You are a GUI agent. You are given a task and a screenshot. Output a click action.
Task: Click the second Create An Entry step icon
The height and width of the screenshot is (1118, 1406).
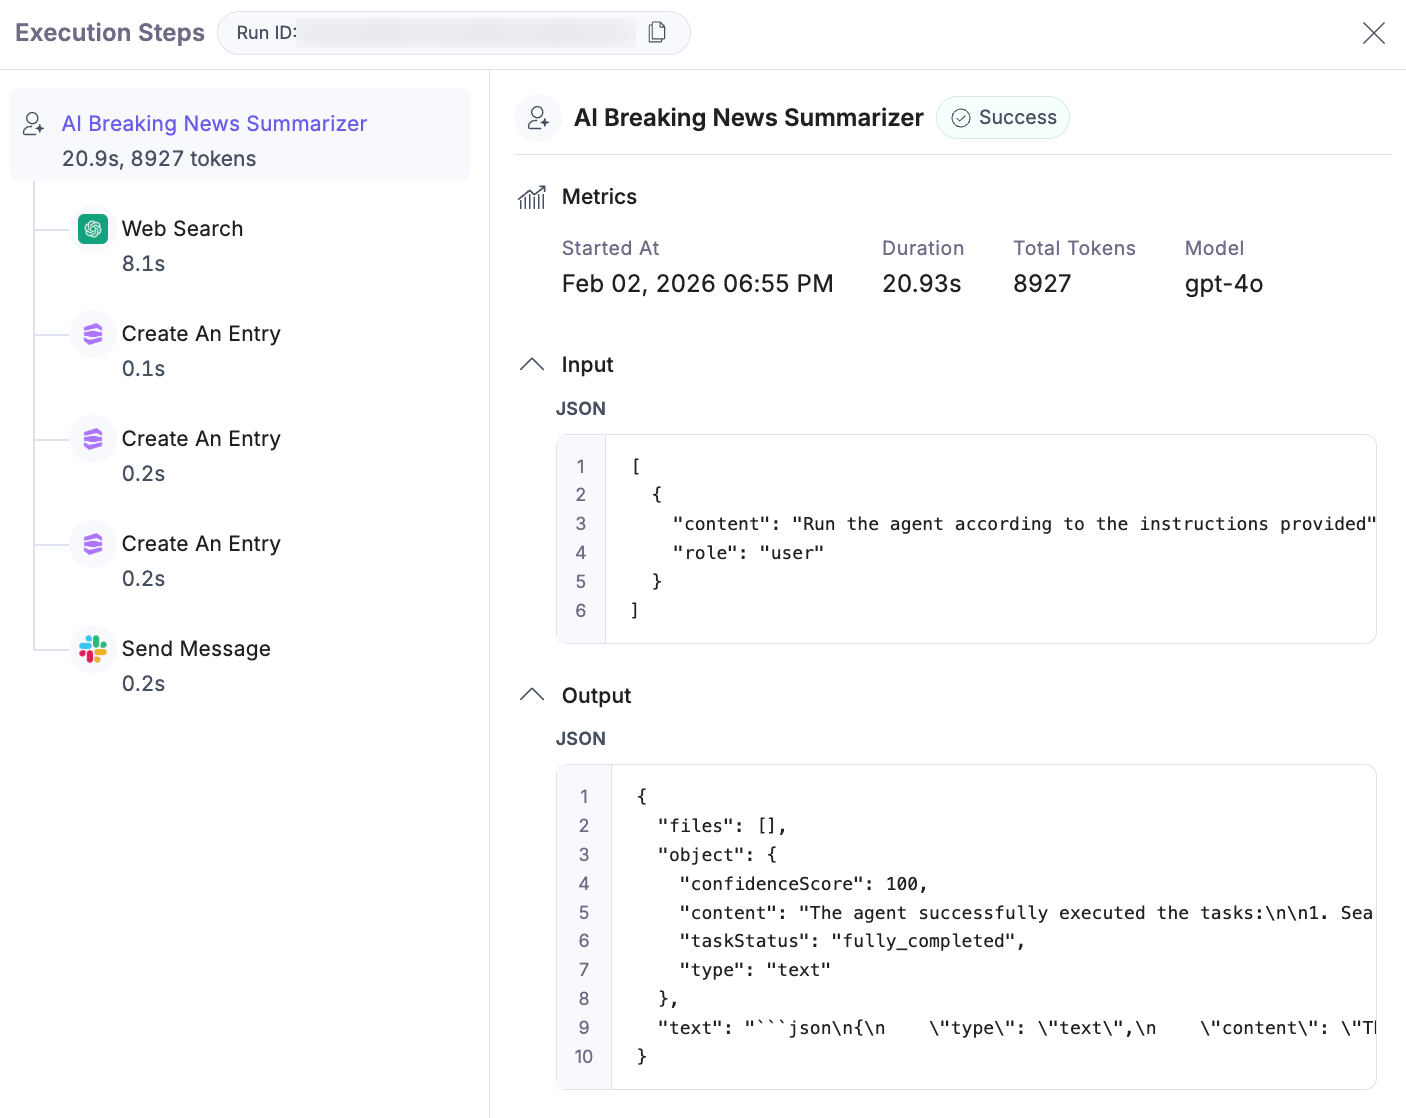92,439
